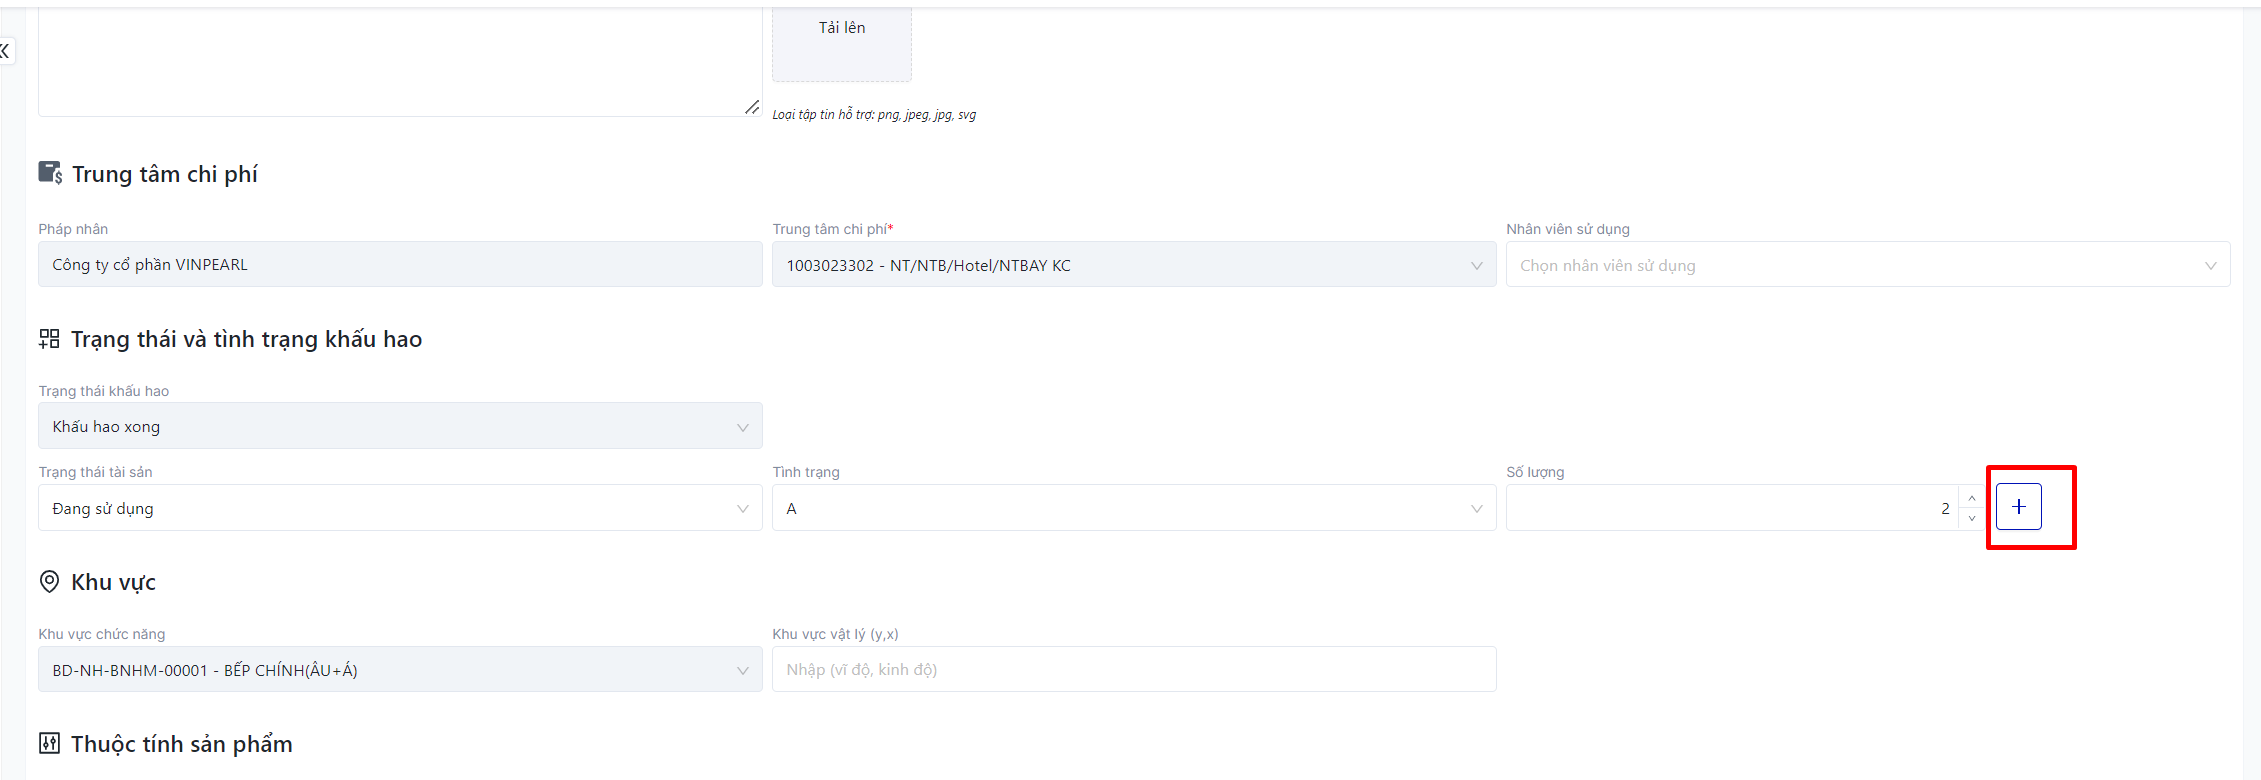The image size is (2261, 780).
Task: Click the Trạng thái khấu hao section grid icon
Action: (x=49, y=338)
